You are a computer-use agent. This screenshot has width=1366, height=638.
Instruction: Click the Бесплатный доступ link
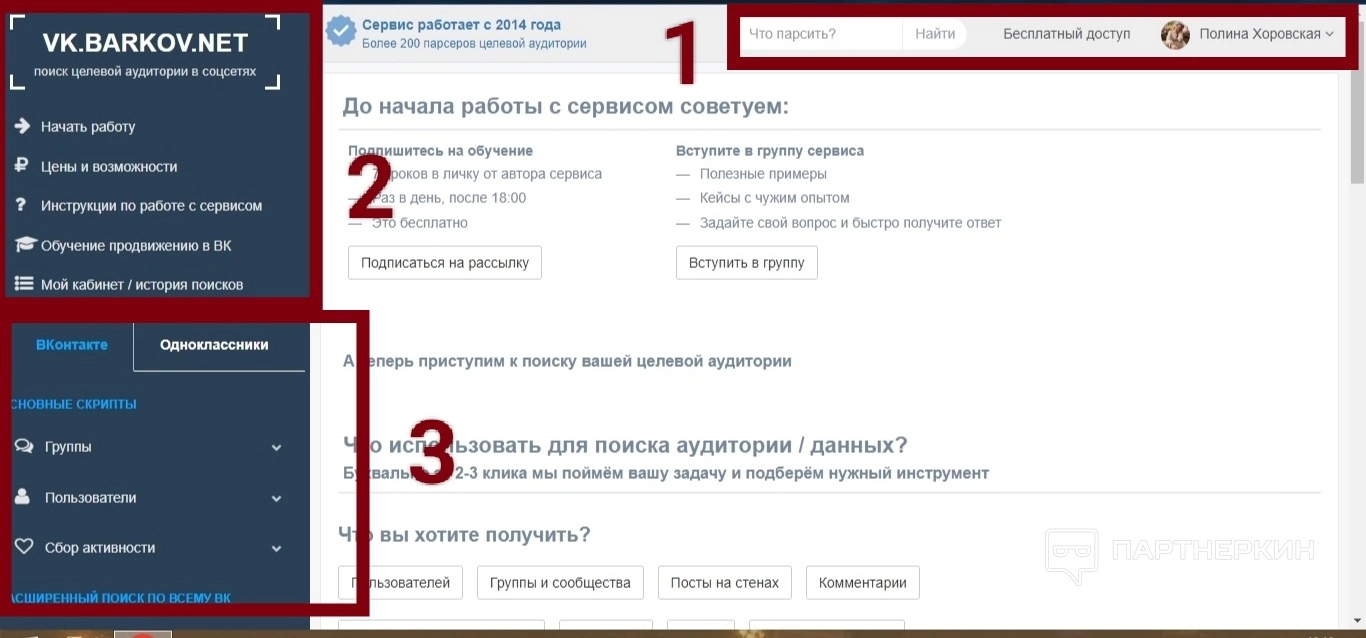[x=1067, y=34]
